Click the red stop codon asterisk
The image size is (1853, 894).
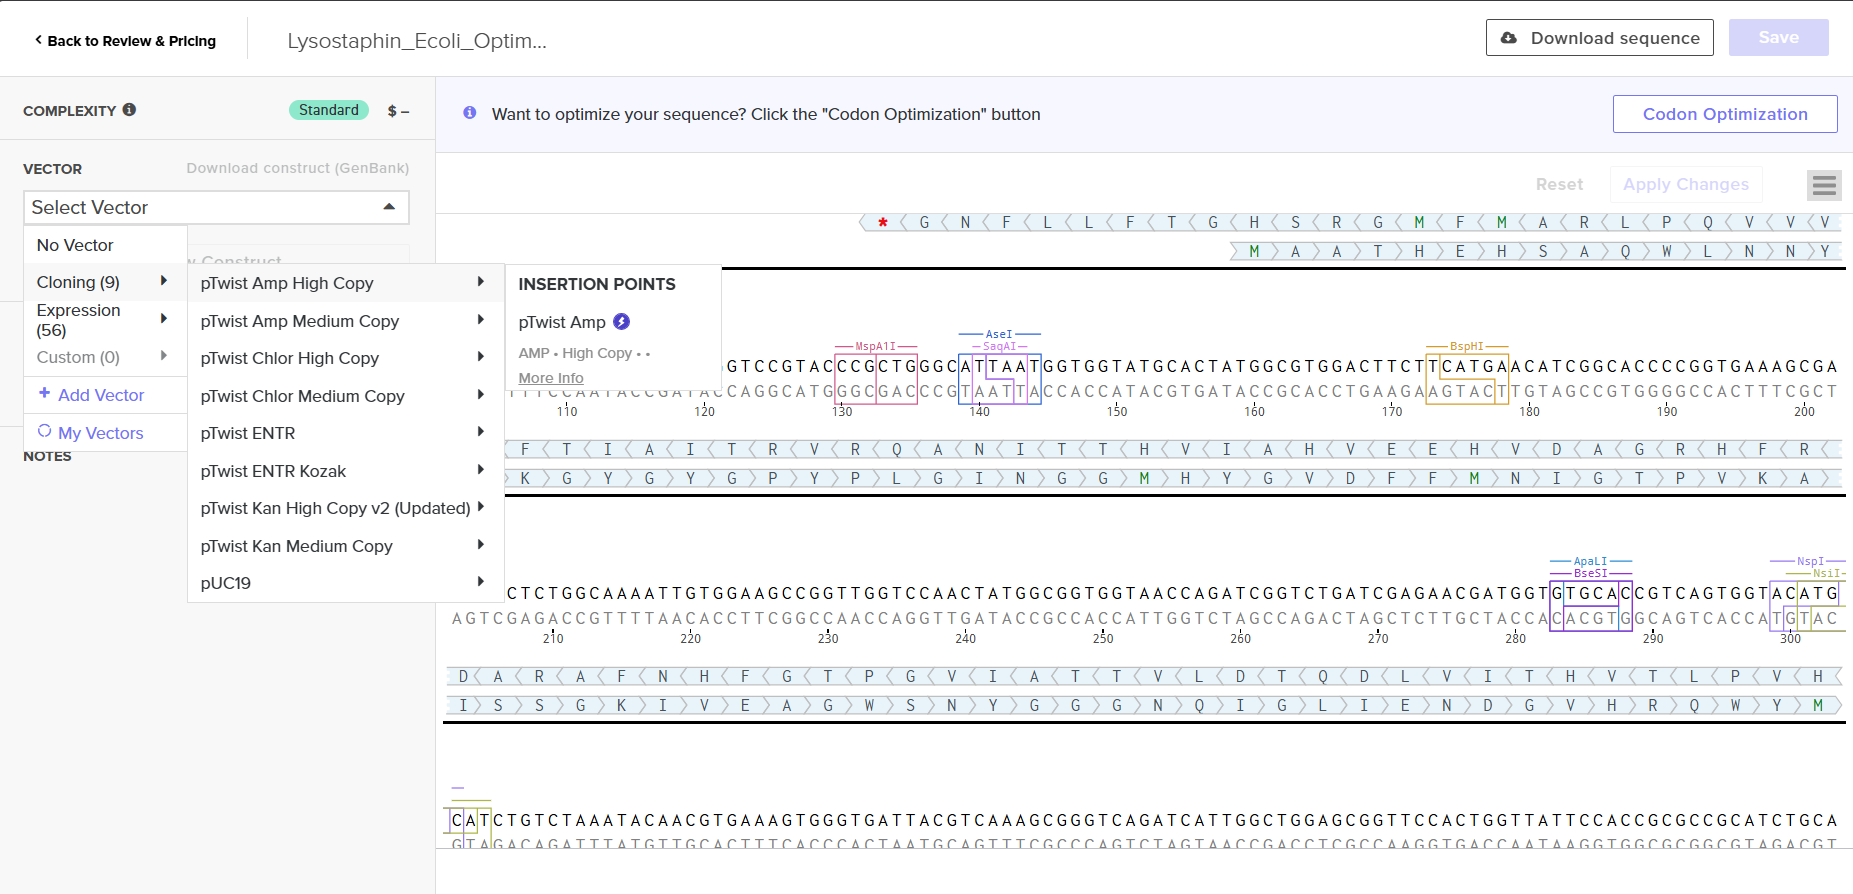click(882, 223)
